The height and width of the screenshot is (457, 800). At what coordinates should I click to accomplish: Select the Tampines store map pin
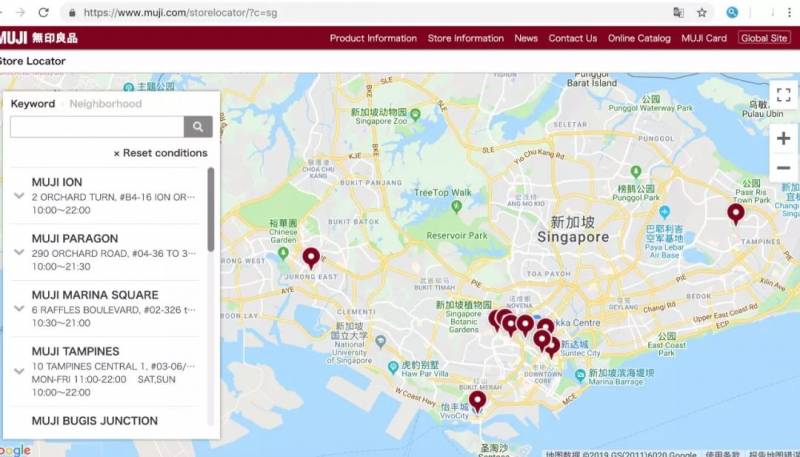tap(735, 213)
